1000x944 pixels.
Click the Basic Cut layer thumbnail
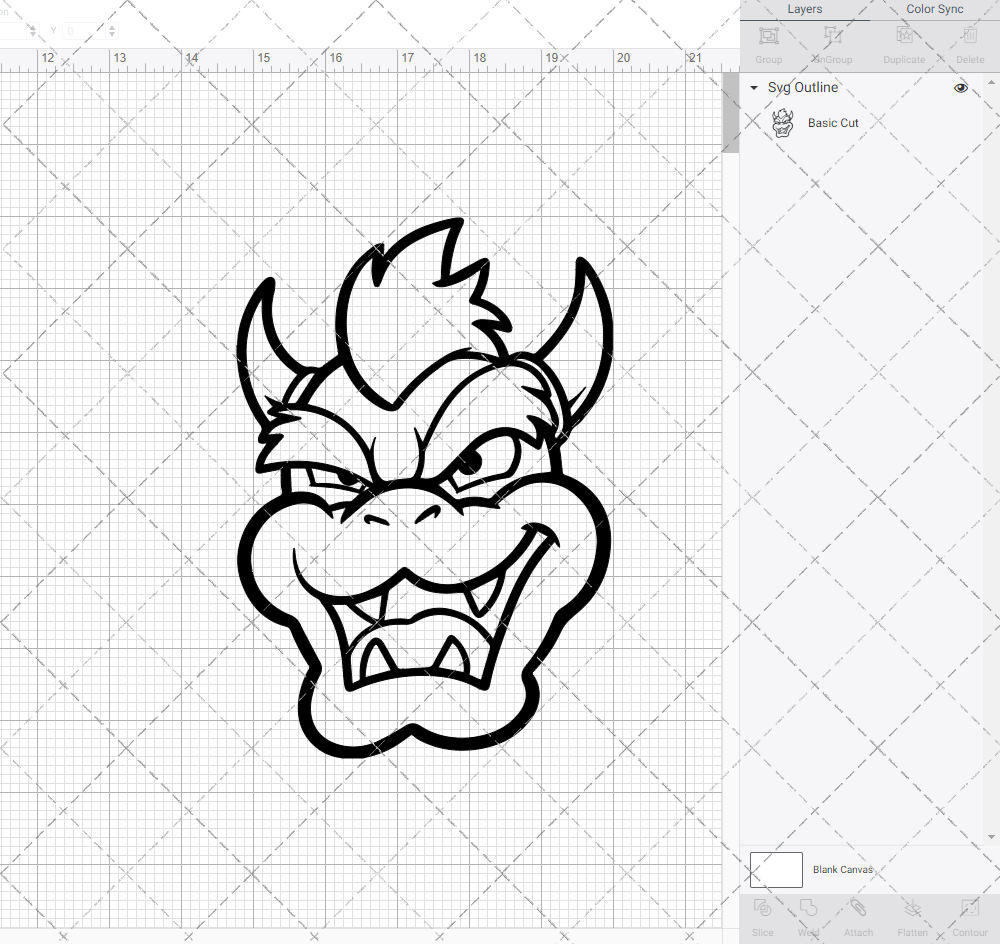(782, 122)
